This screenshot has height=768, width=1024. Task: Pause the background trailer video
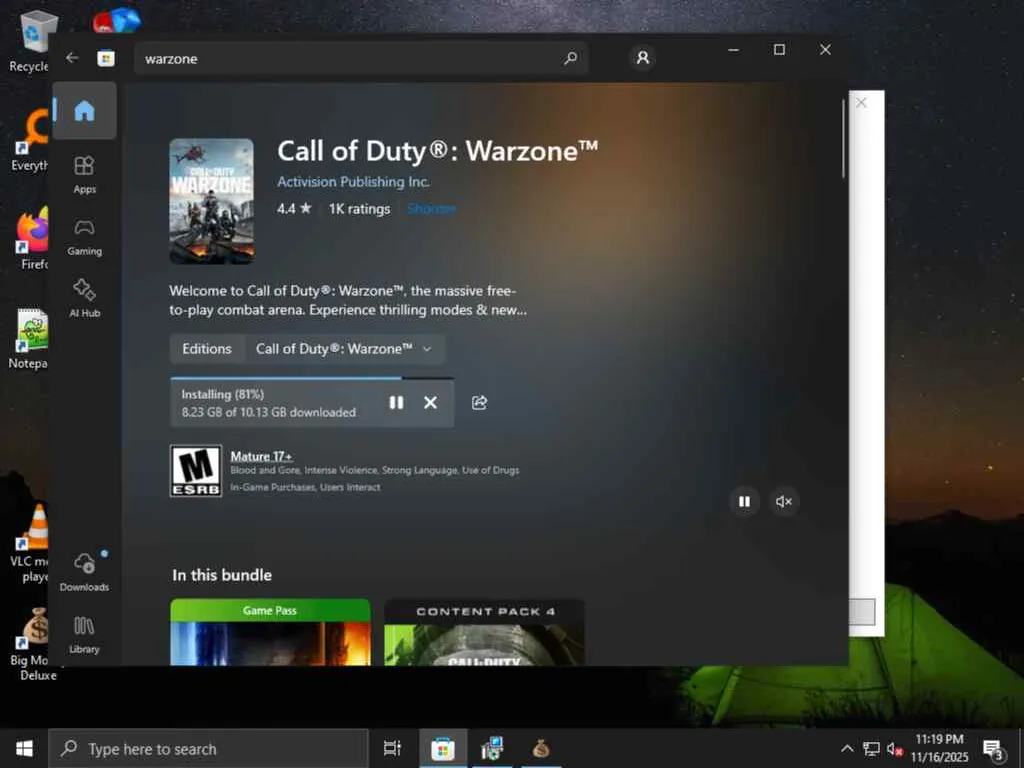click(744, 502)
